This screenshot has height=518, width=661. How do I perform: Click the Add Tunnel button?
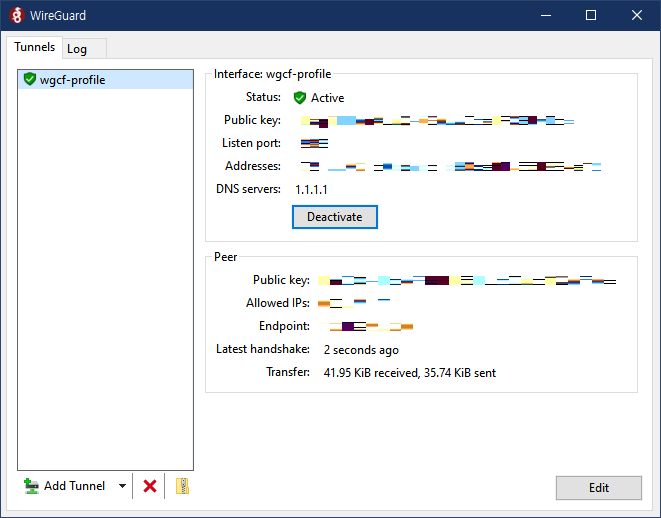click(x=65, y=486)
